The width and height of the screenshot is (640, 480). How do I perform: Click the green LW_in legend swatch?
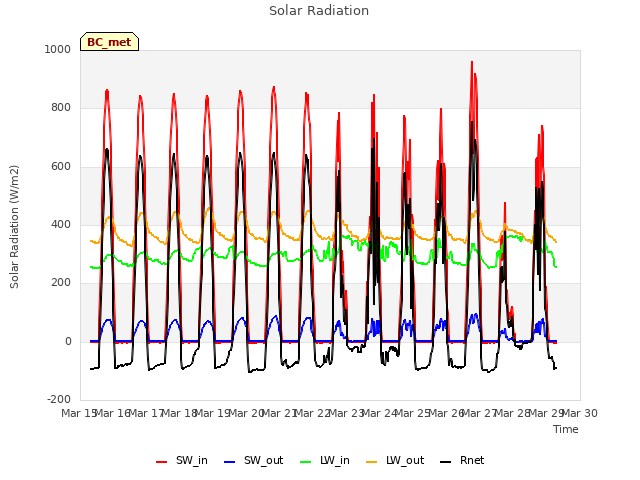[306, 462]
